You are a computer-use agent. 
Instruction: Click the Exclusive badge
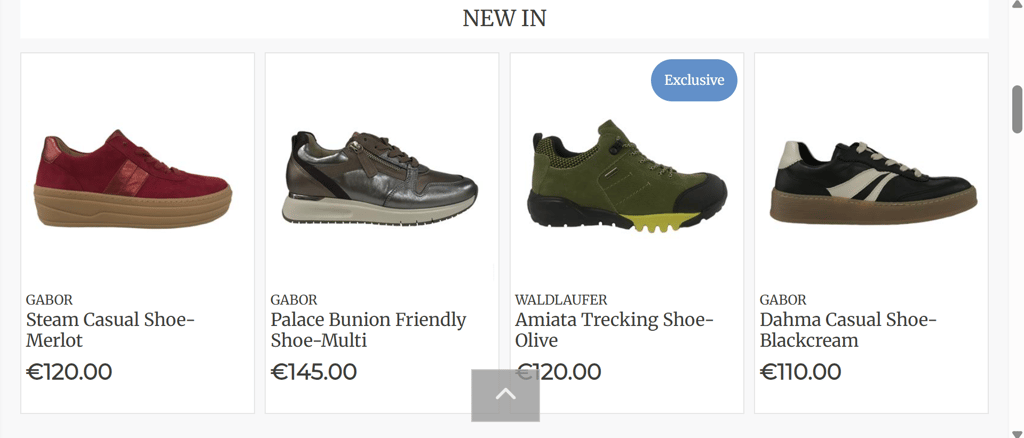click(693, 80)
